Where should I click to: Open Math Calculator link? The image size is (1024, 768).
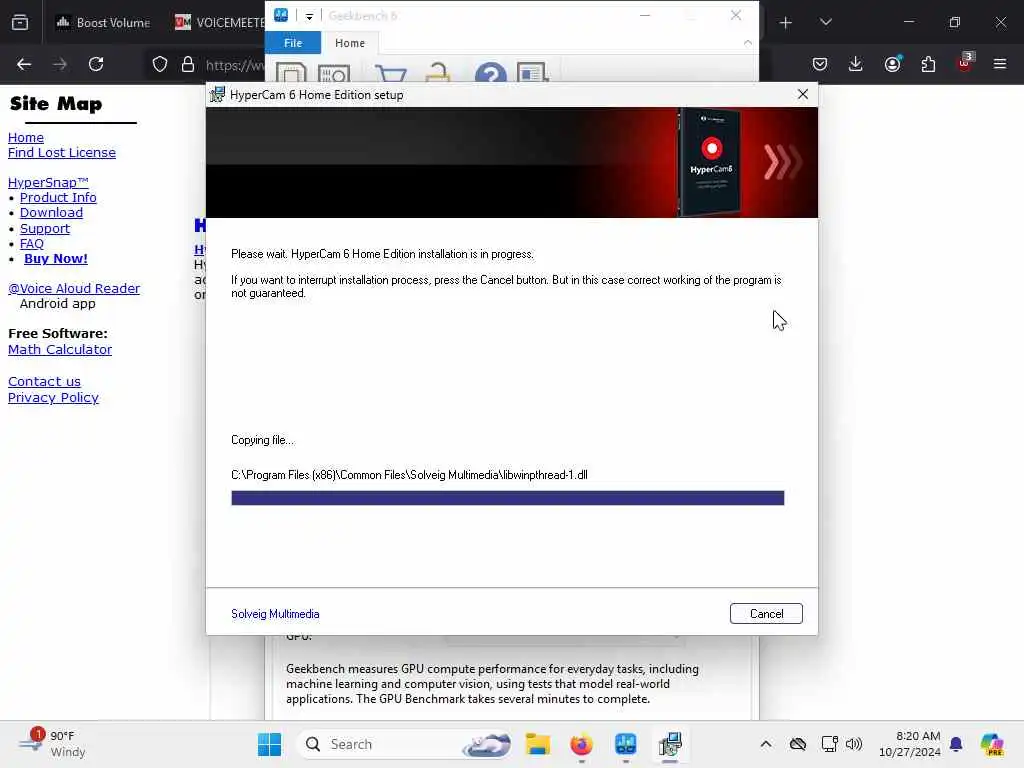click(60, 349)
